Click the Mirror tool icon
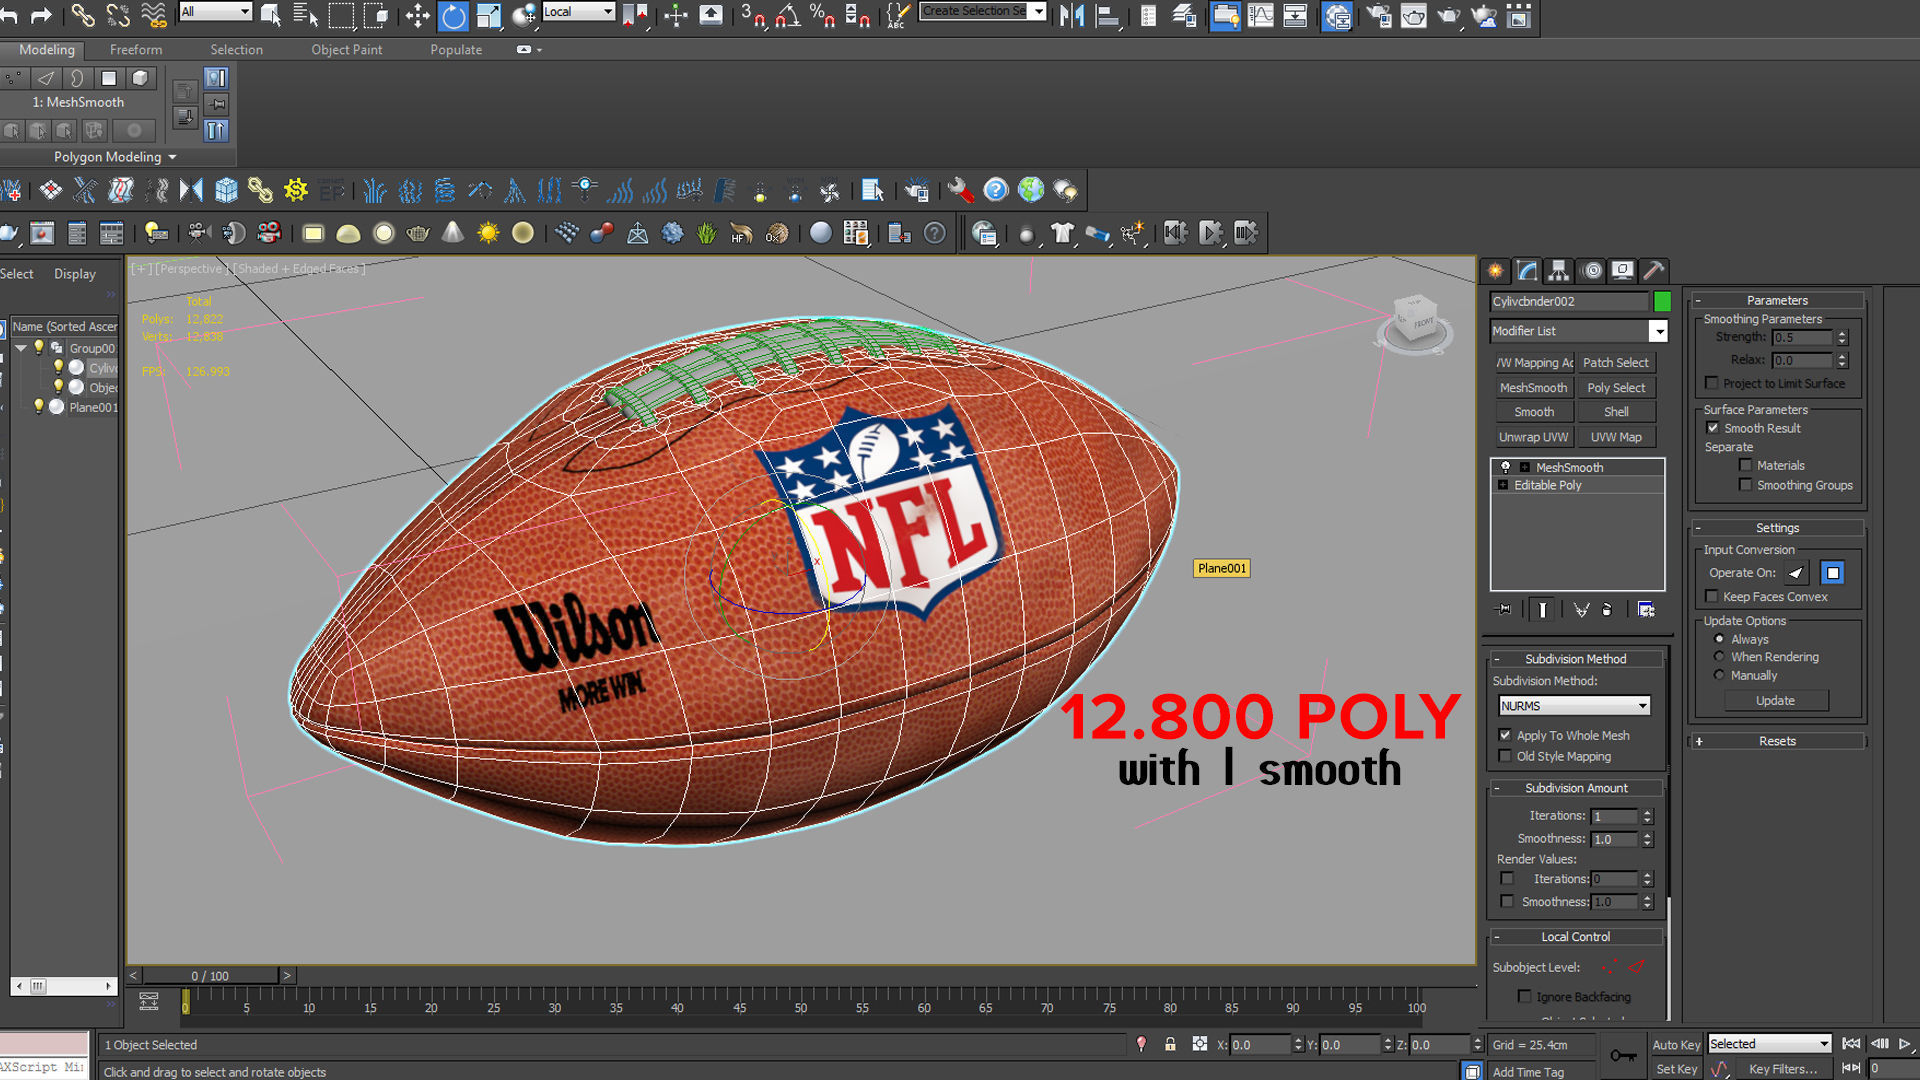 pos(1071,15)
